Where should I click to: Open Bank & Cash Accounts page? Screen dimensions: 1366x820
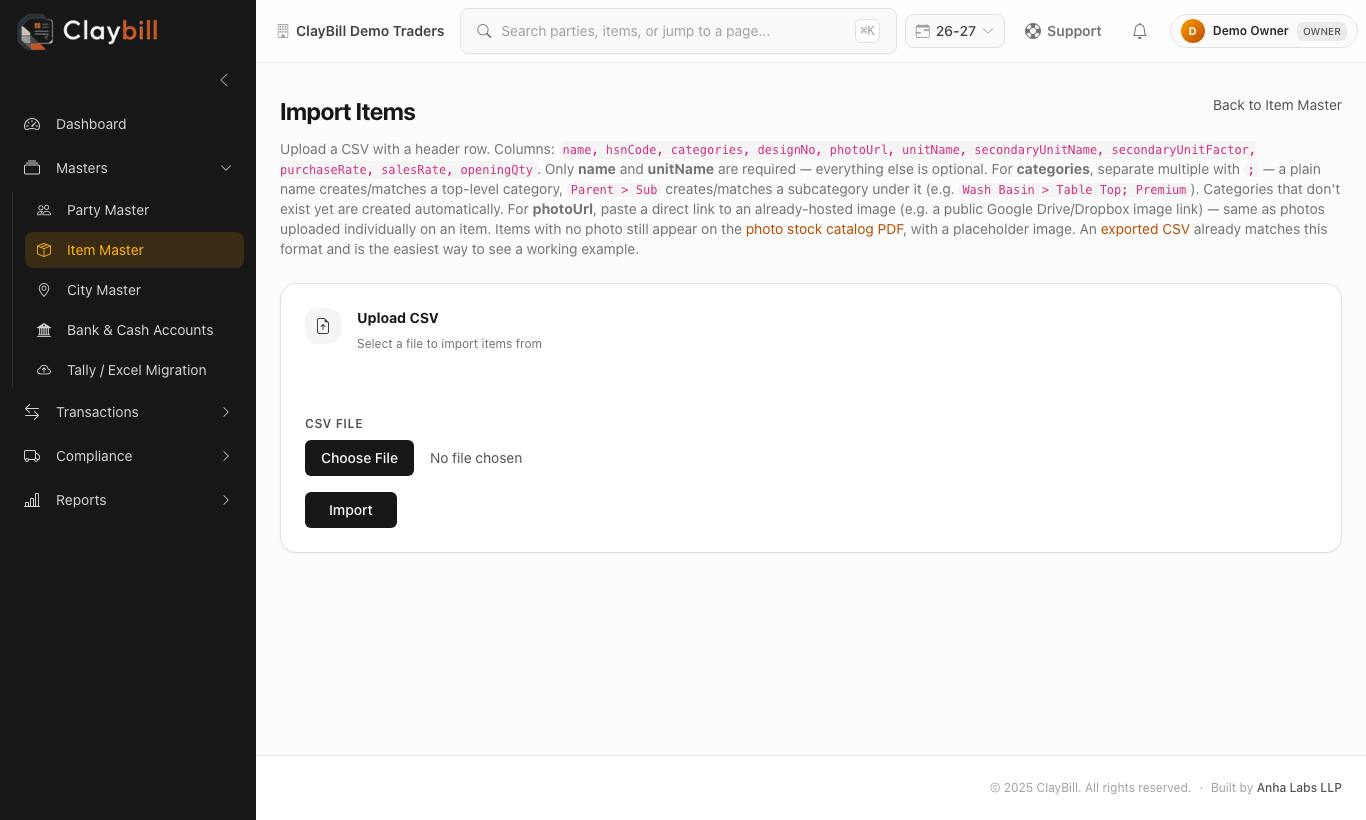[134, 330]
